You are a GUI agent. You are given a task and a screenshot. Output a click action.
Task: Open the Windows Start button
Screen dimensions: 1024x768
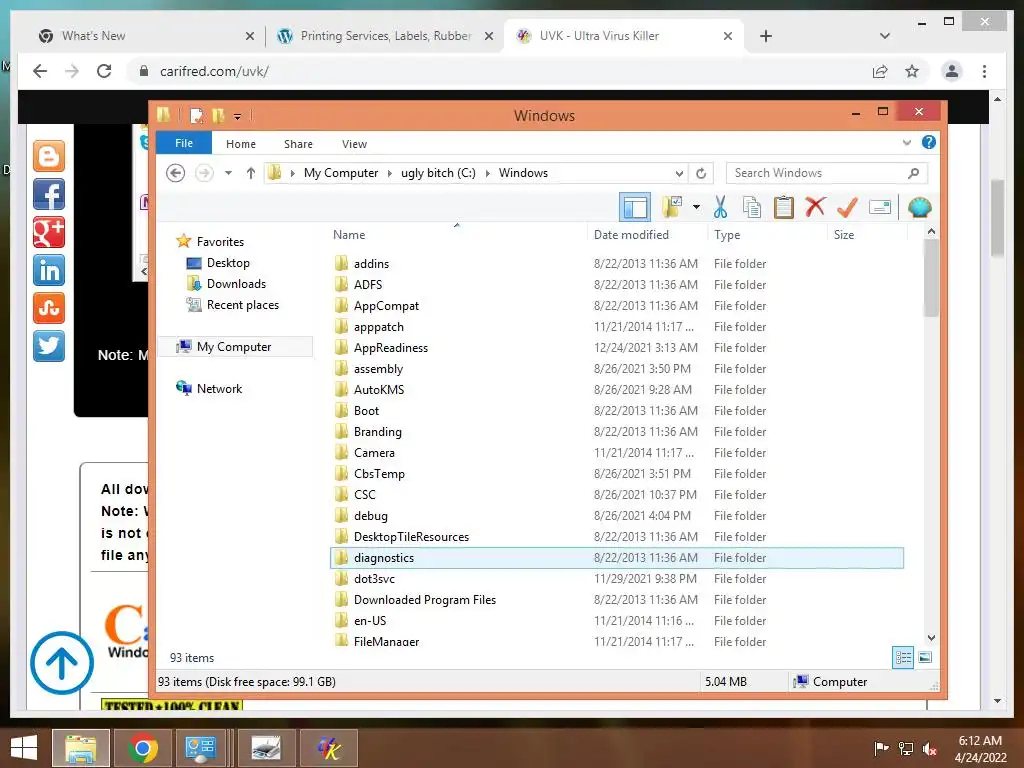coord(24,748)
